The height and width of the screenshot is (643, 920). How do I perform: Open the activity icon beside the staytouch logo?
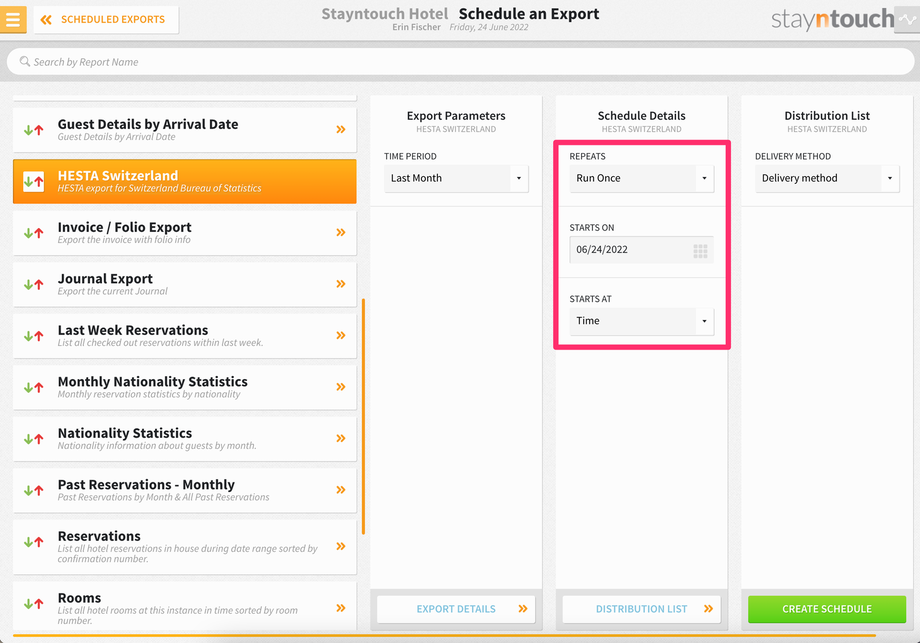[x=907, y=19]
